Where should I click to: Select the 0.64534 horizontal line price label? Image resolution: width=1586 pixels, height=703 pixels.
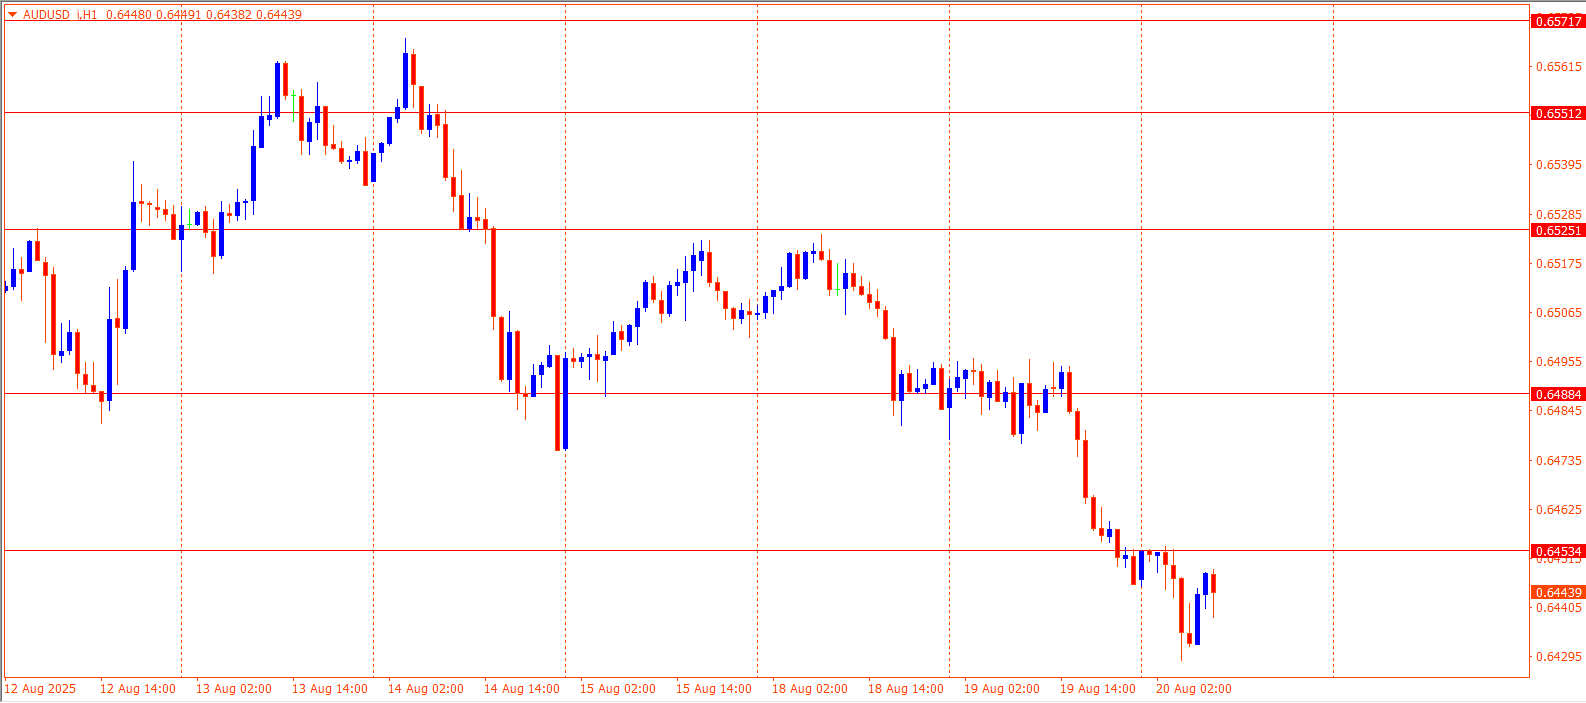(x=1558, y=551)
